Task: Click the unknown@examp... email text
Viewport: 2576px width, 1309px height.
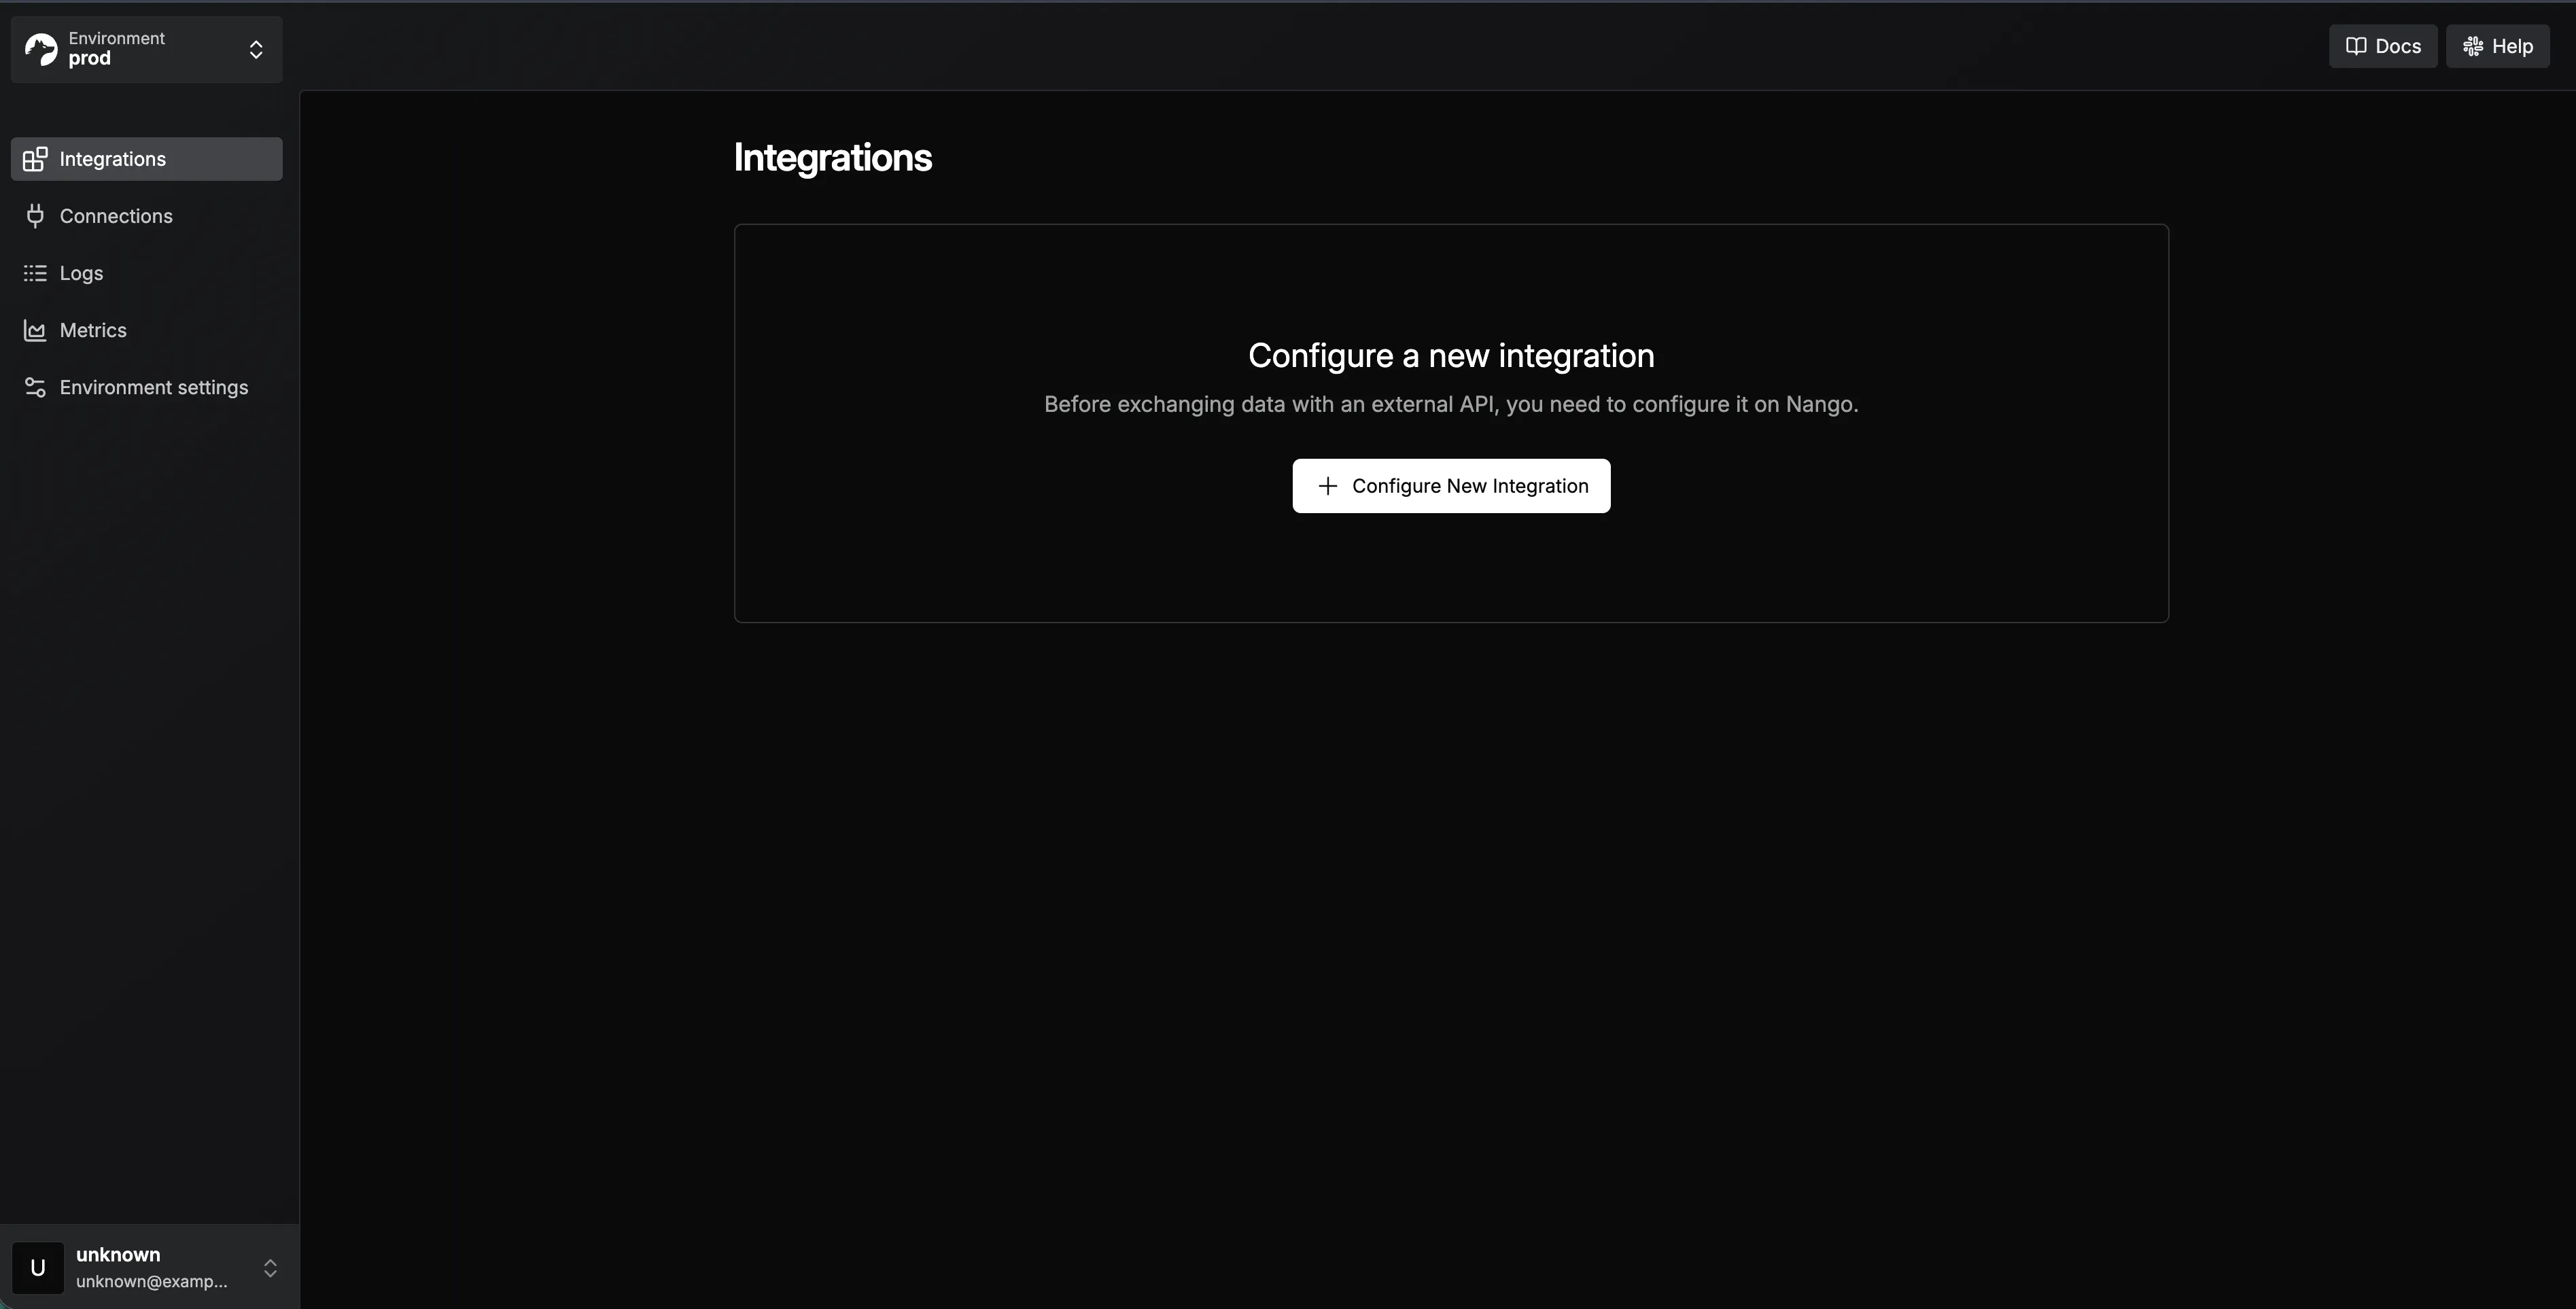Action: (151, 1283)
